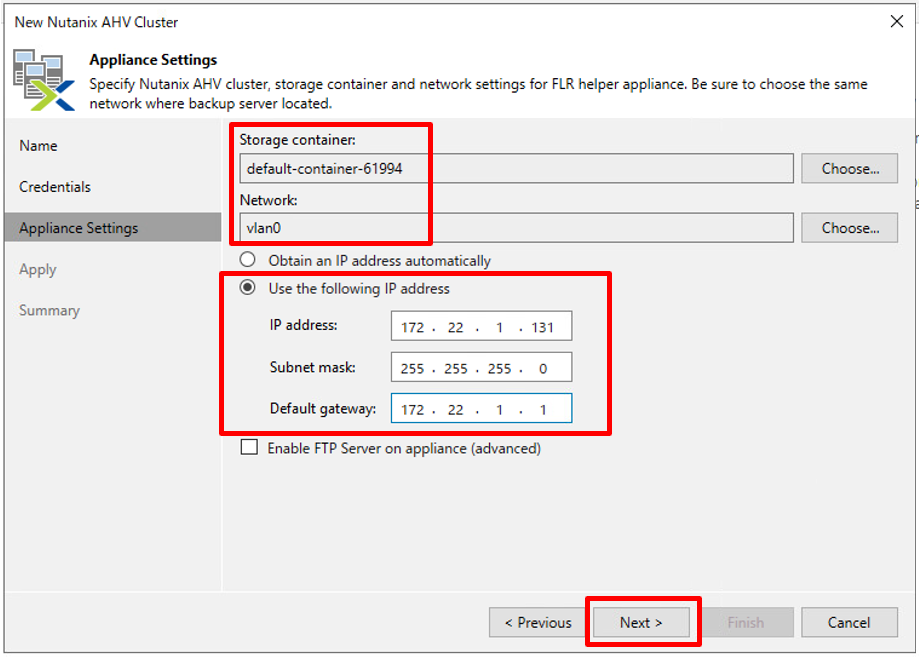Screen dimensions: 919x657
Task: Go to the Apply wizard step
Action: pos(38,270)
